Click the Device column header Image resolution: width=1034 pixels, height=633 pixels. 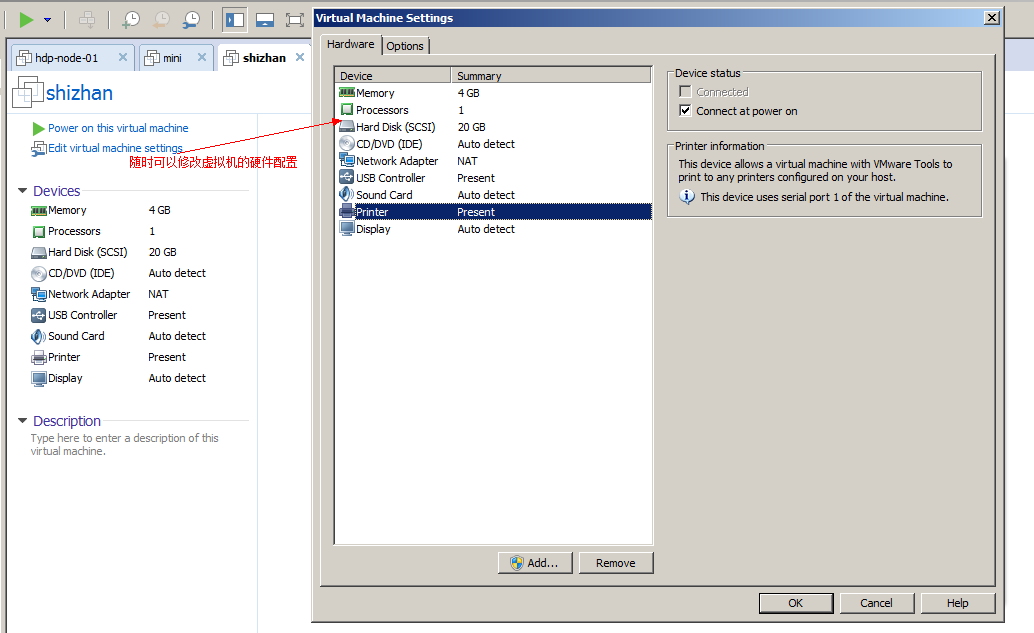click(393, 76)
